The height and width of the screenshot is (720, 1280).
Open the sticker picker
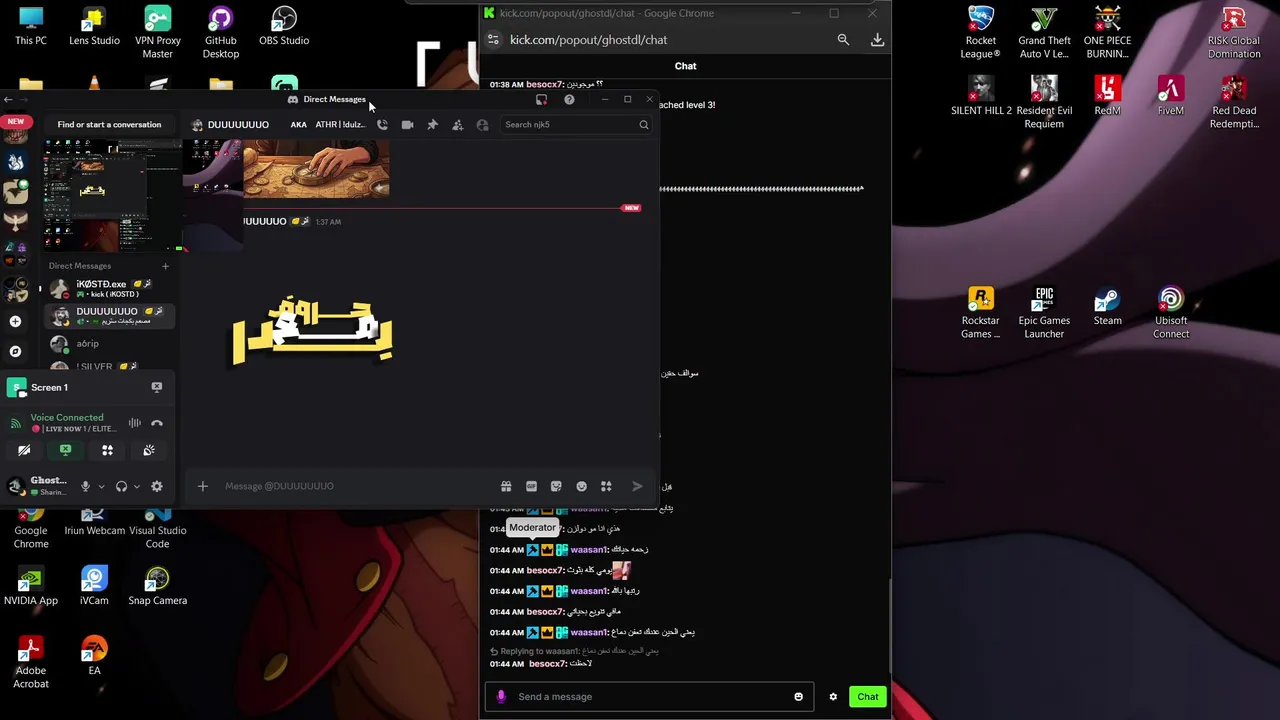point(556,486)
